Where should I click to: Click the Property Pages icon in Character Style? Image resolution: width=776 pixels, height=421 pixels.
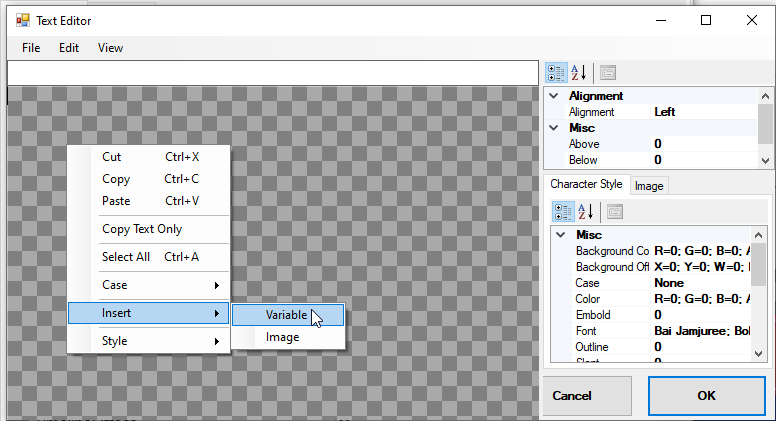(x=614, y=211)
